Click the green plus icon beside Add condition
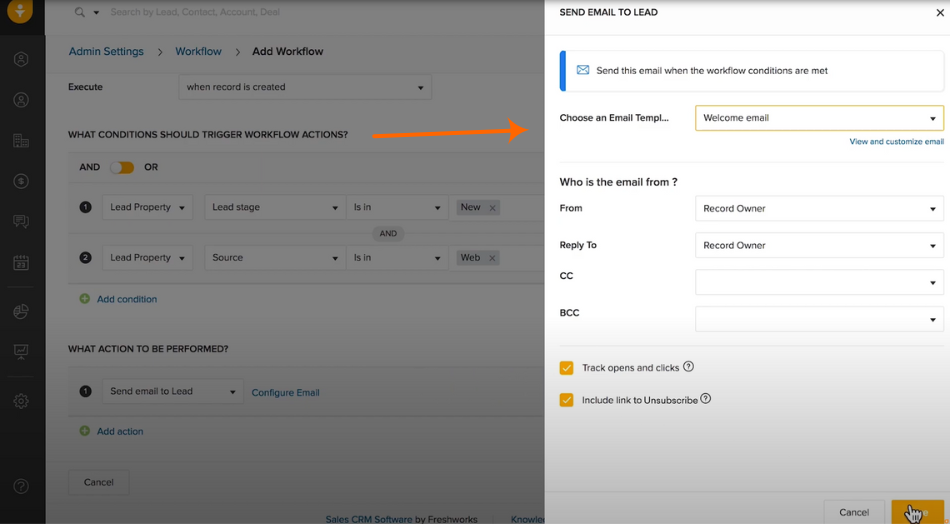 (85, 299)
